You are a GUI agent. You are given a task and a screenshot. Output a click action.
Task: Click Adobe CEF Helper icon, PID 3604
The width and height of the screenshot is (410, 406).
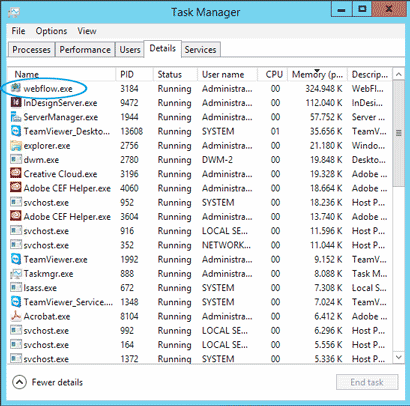point(16,216)
